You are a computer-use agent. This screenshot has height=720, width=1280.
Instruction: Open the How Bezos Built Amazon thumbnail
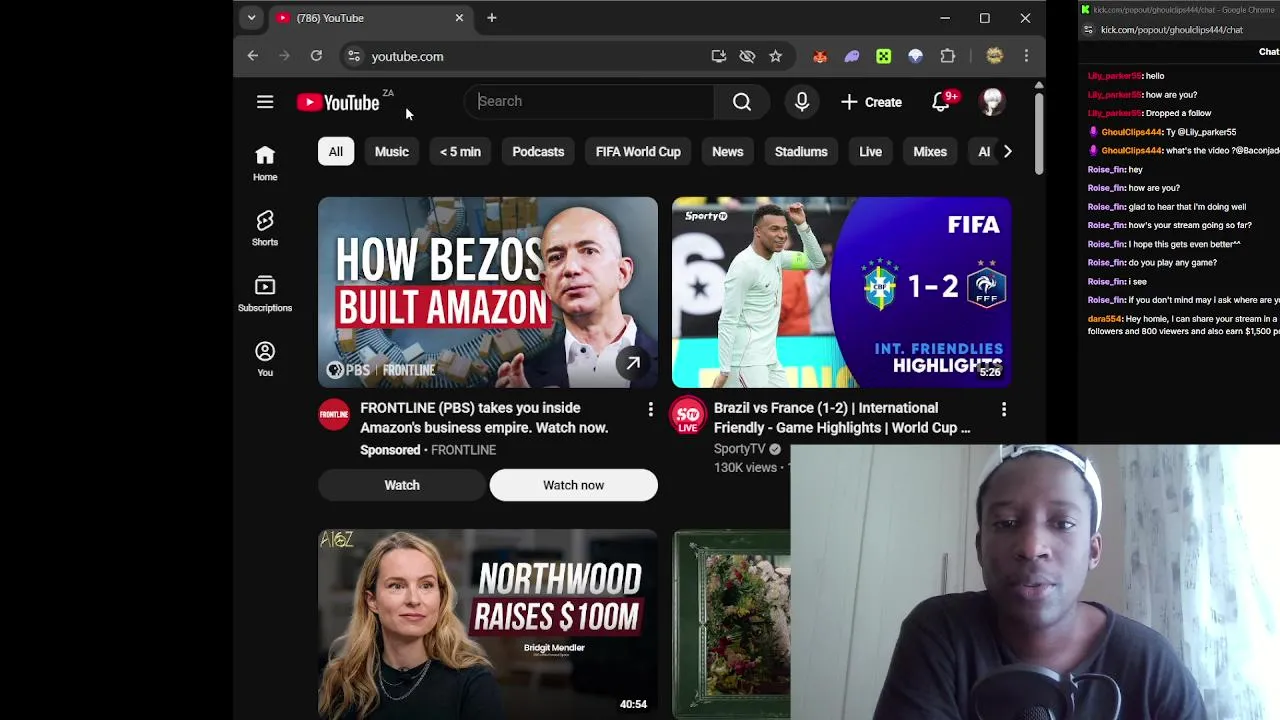click(x=488, y=292)
